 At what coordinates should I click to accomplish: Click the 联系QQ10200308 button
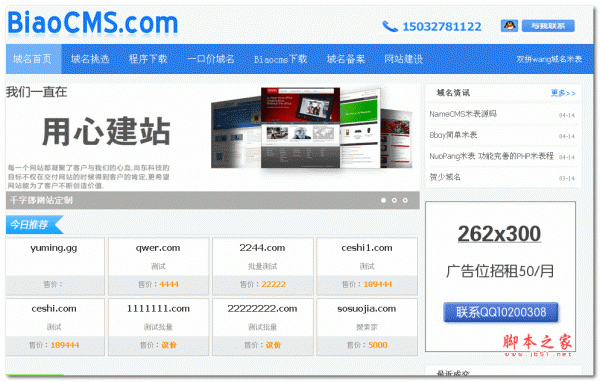pyautogui.click(x=501, y=312)
